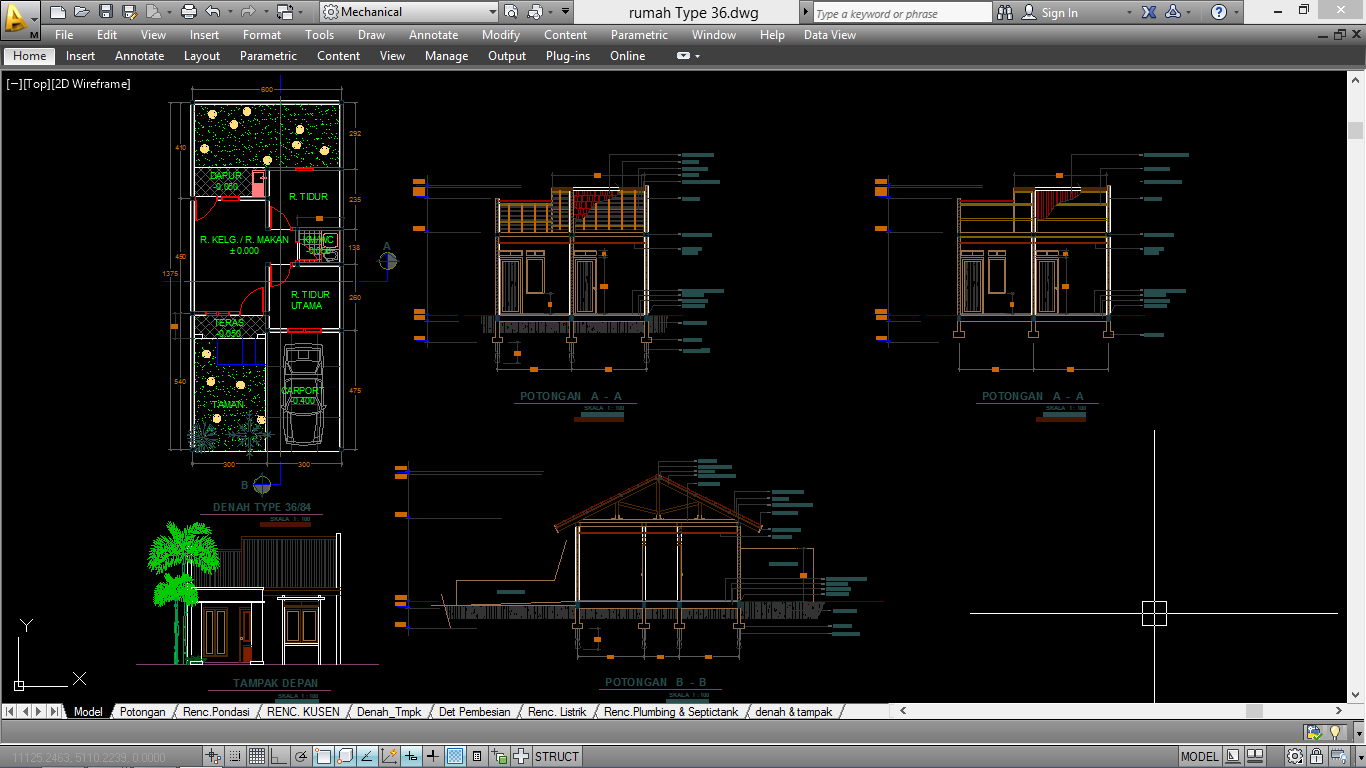Switch to the Renc. Listrik layout tab
Image resolution: width=1366 pixels, height=768 pixels.
click(557, 712)
